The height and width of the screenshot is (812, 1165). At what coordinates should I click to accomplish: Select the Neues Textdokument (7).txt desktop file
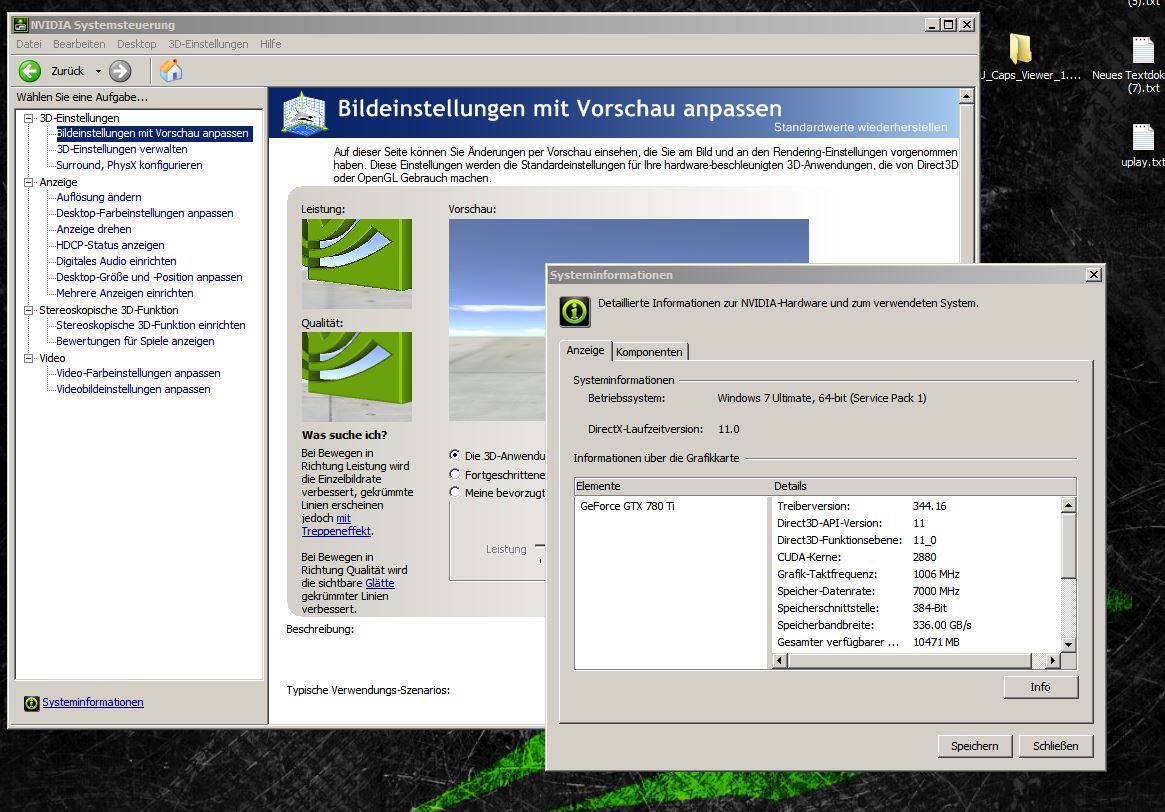tap(1142, 51)
